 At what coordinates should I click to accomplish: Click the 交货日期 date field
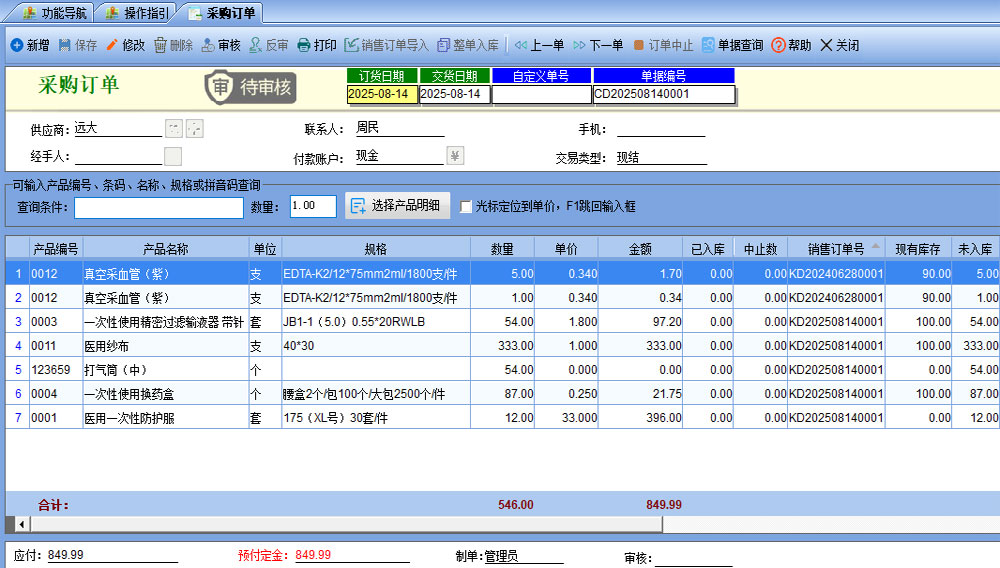pos(455,94)
